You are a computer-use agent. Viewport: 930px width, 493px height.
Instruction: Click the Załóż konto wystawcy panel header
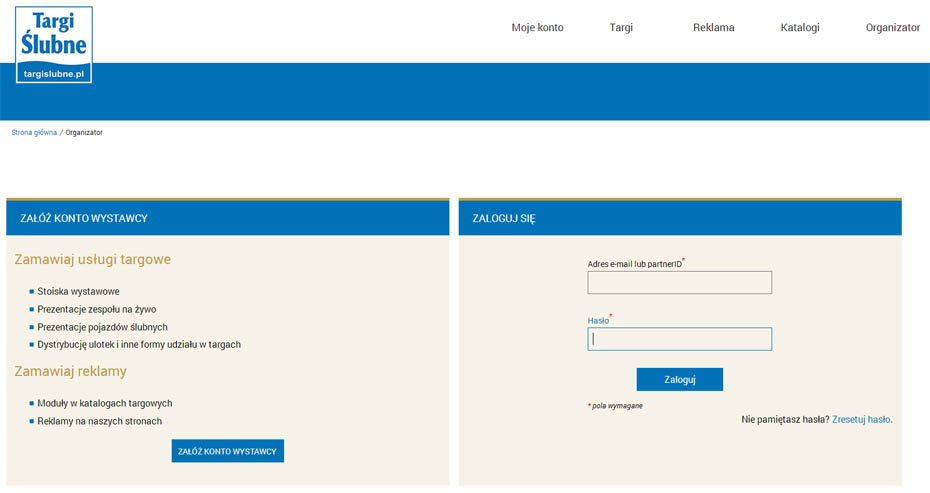pyautogui.click(x=227, y=218)
